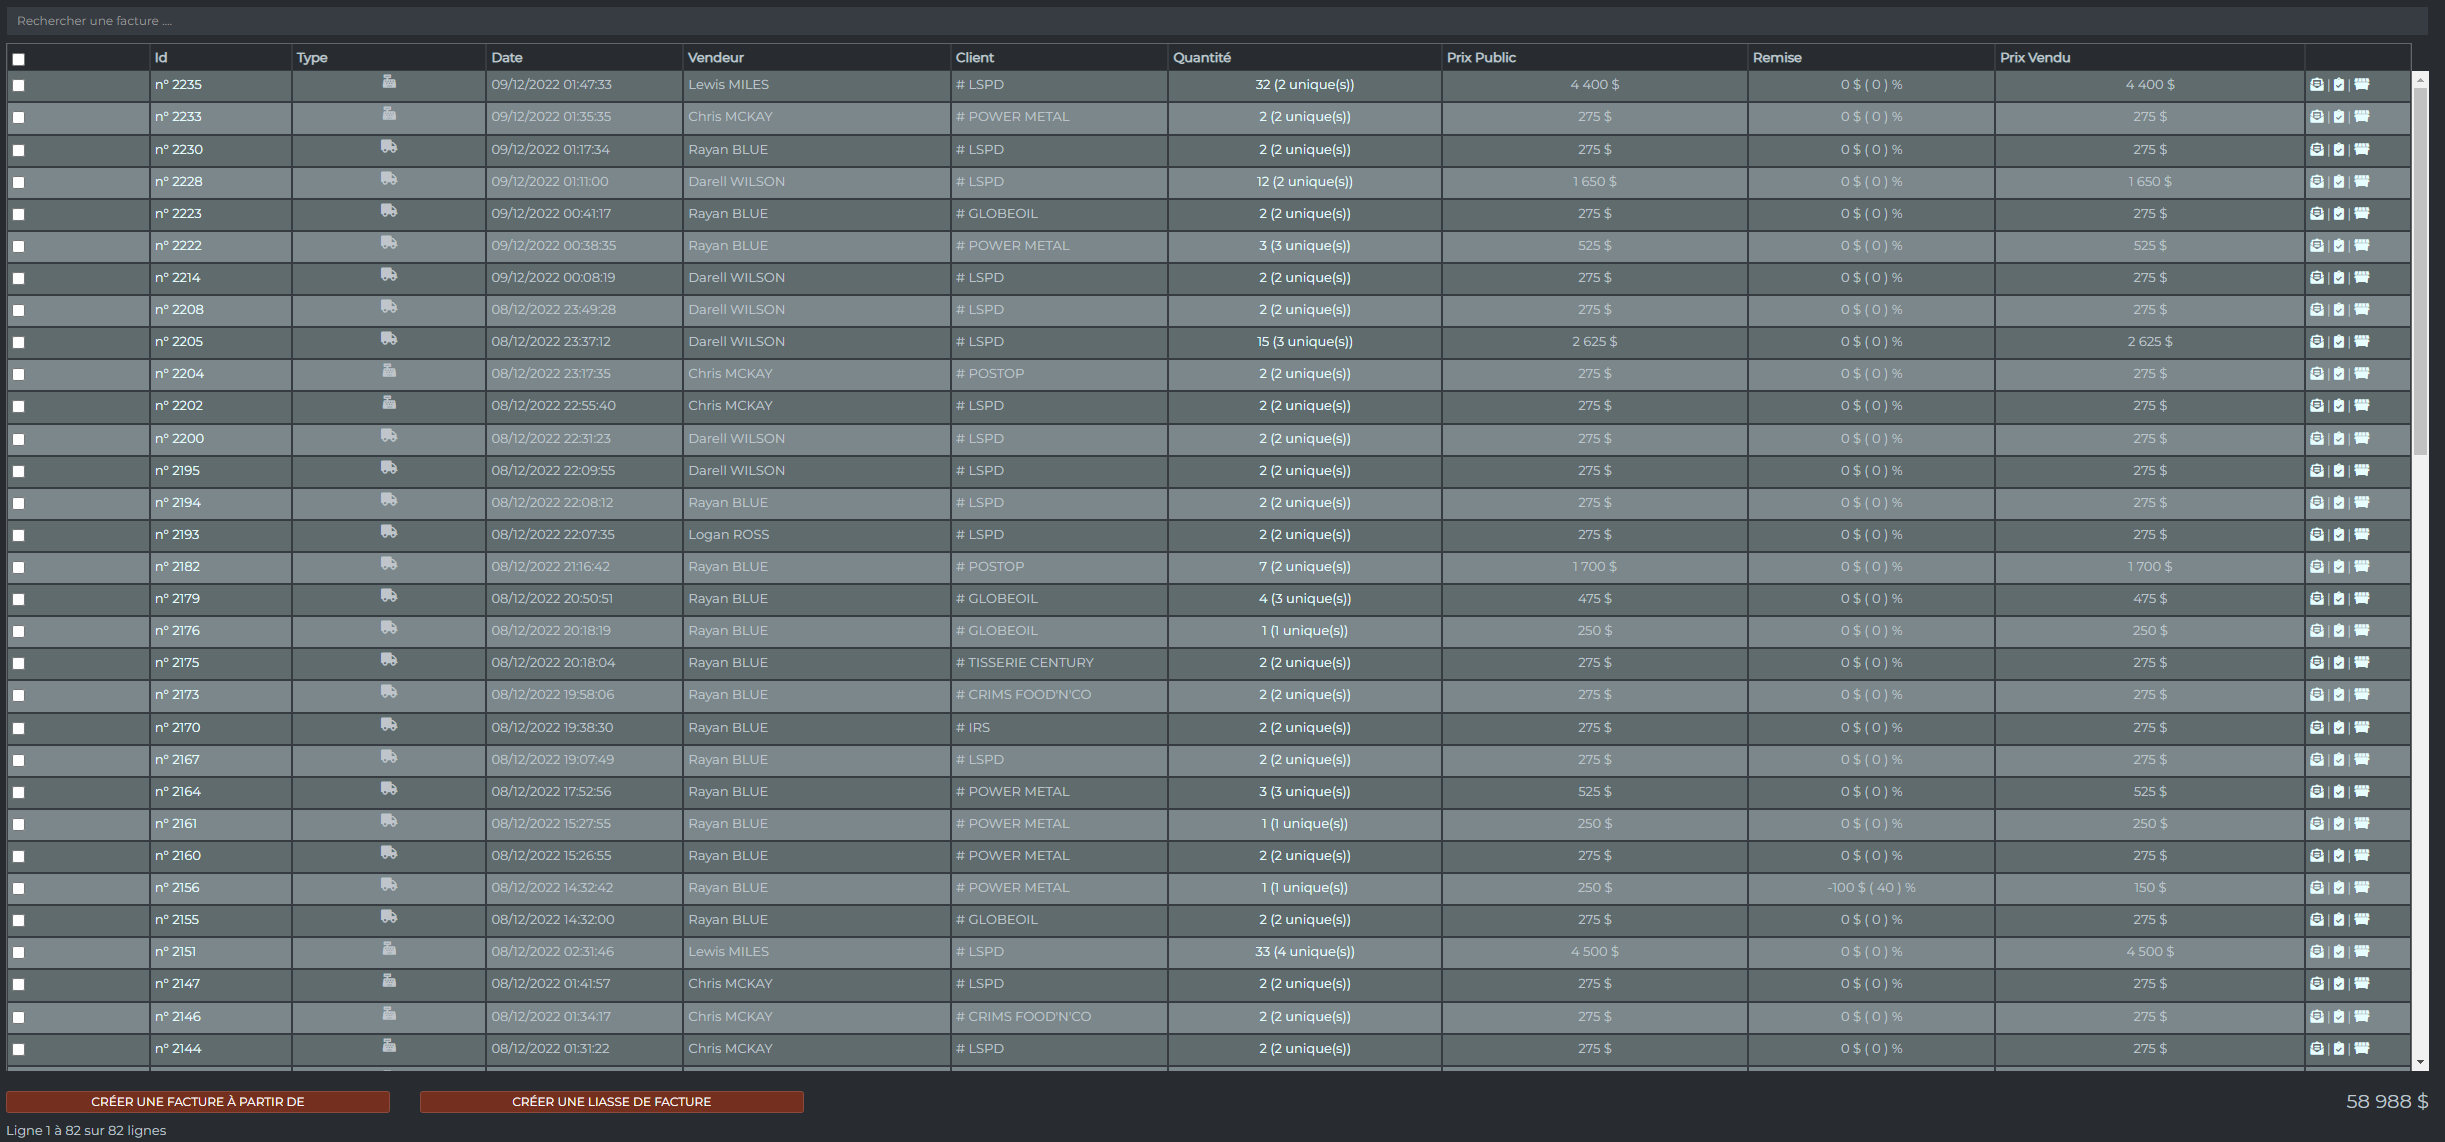
Task: Click the clipboard-check icon for invoice n° 2151
Action: (x=2339, y=951)
